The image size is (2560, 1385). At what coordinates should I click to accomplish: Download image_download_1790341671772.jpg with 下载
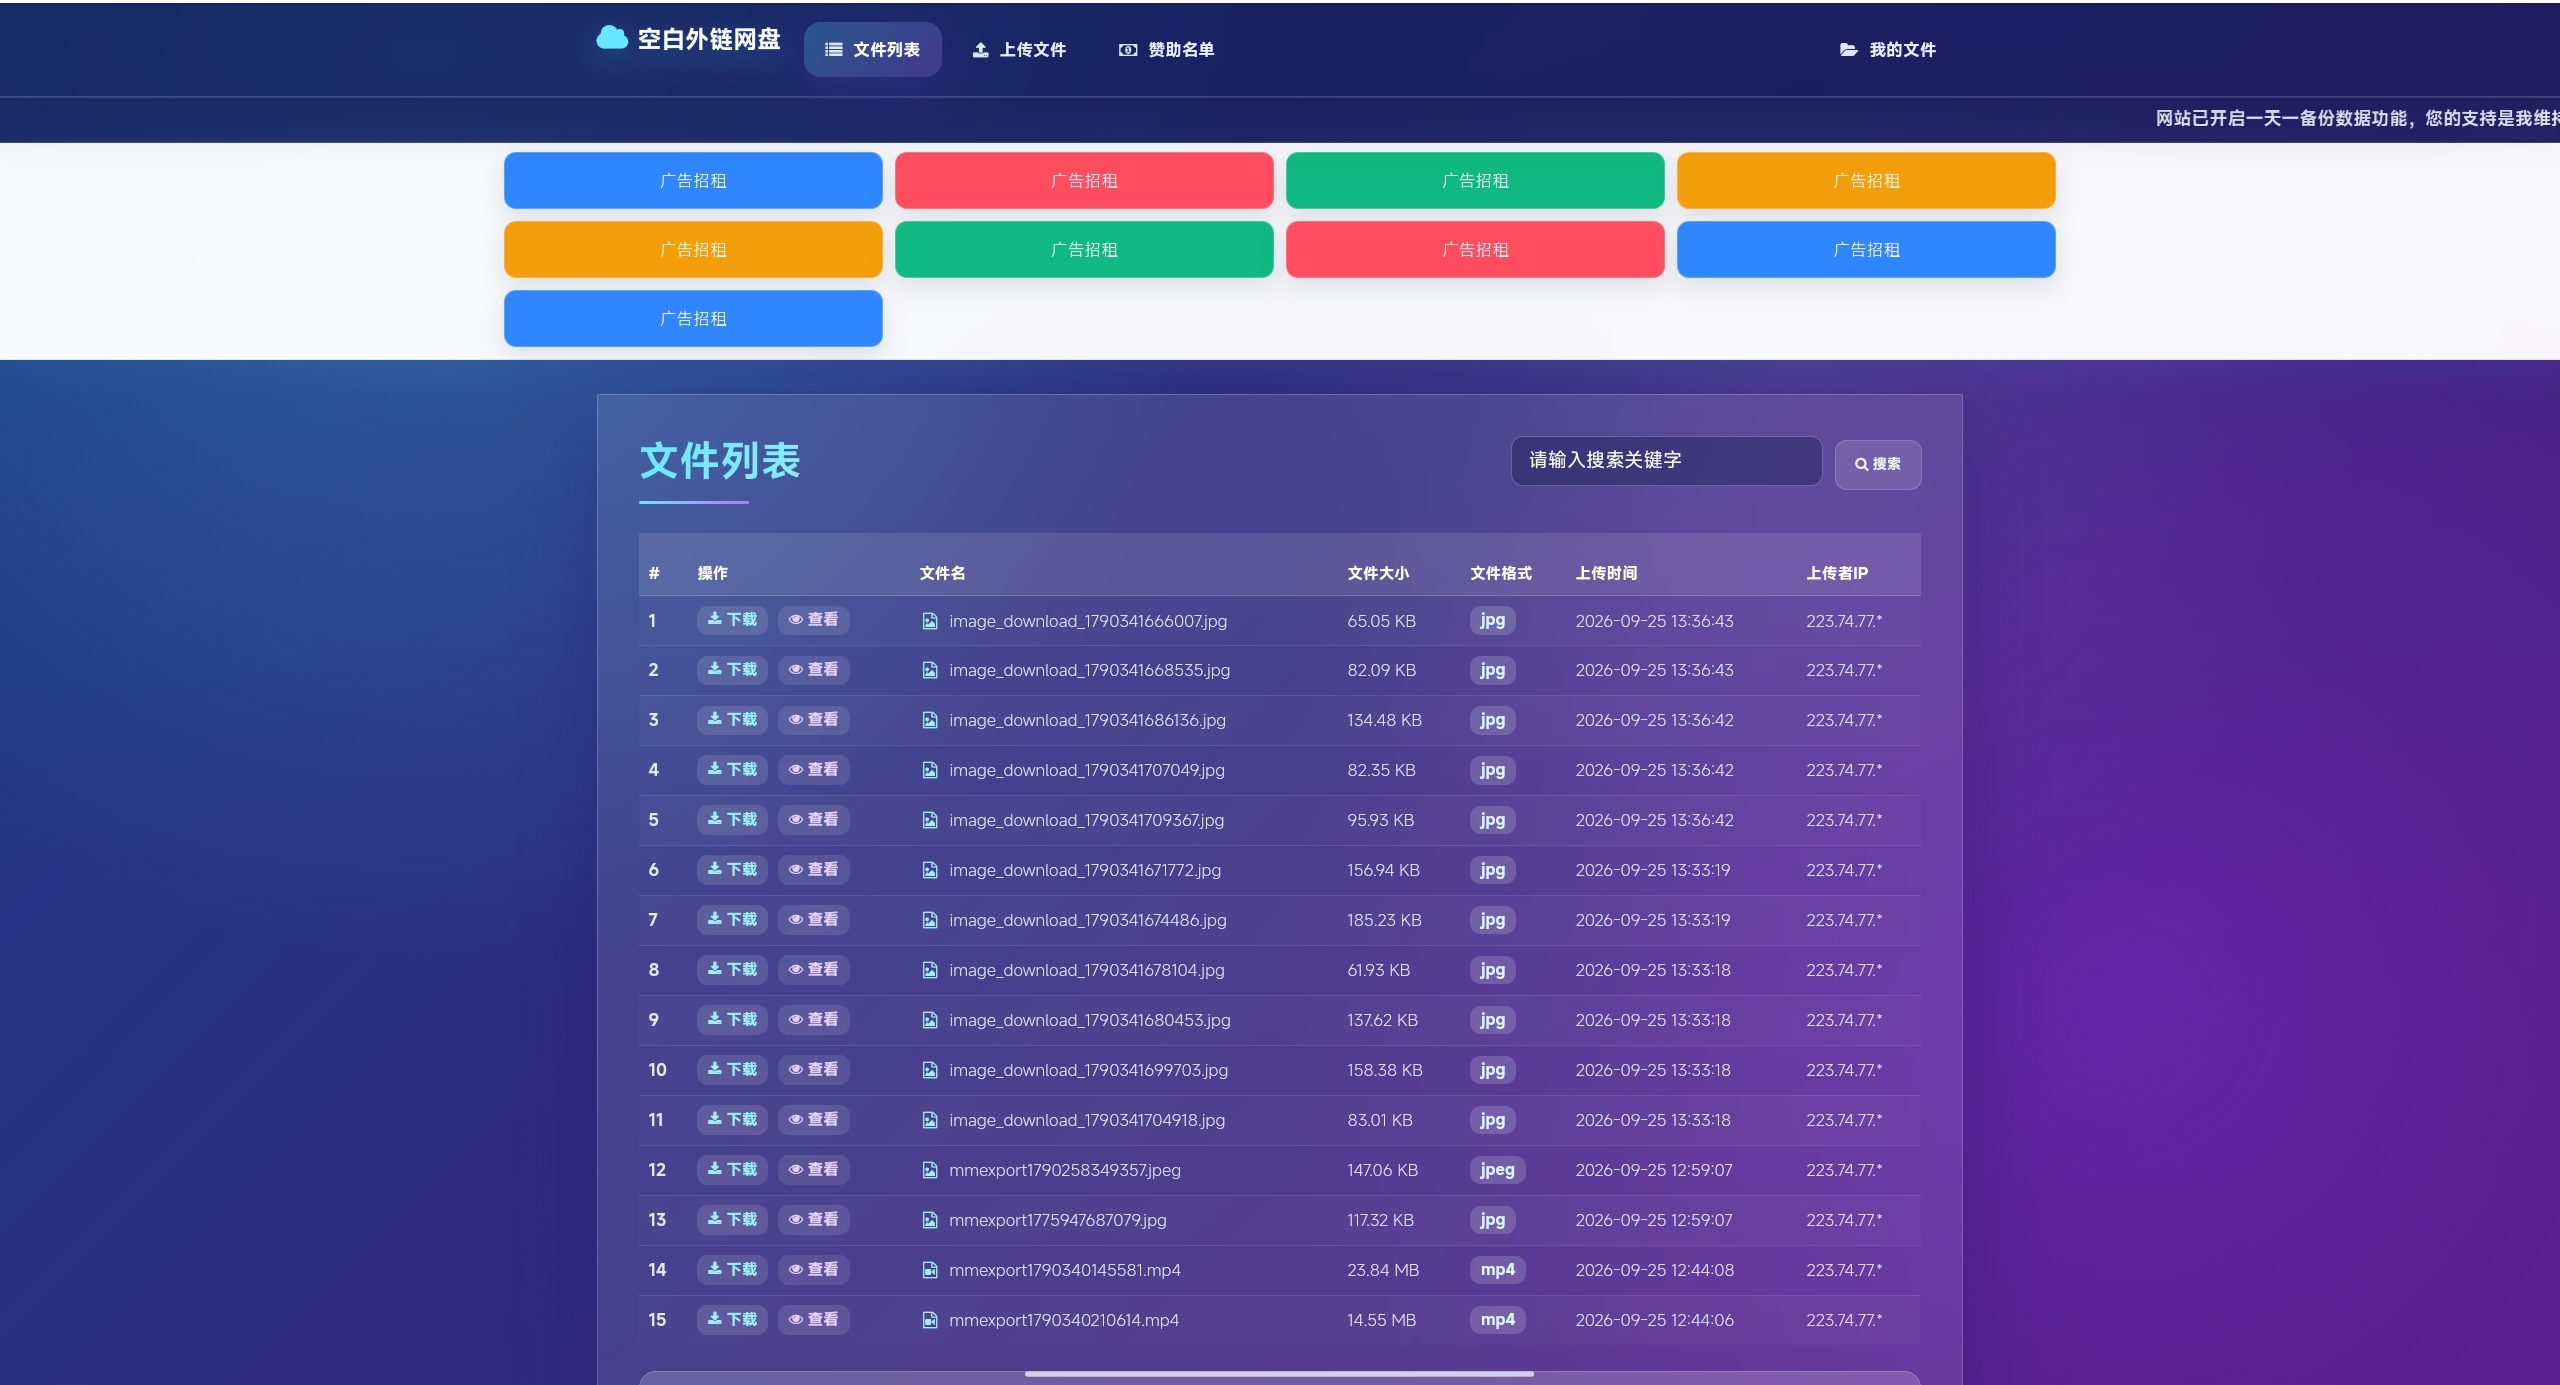click(732, 869)
